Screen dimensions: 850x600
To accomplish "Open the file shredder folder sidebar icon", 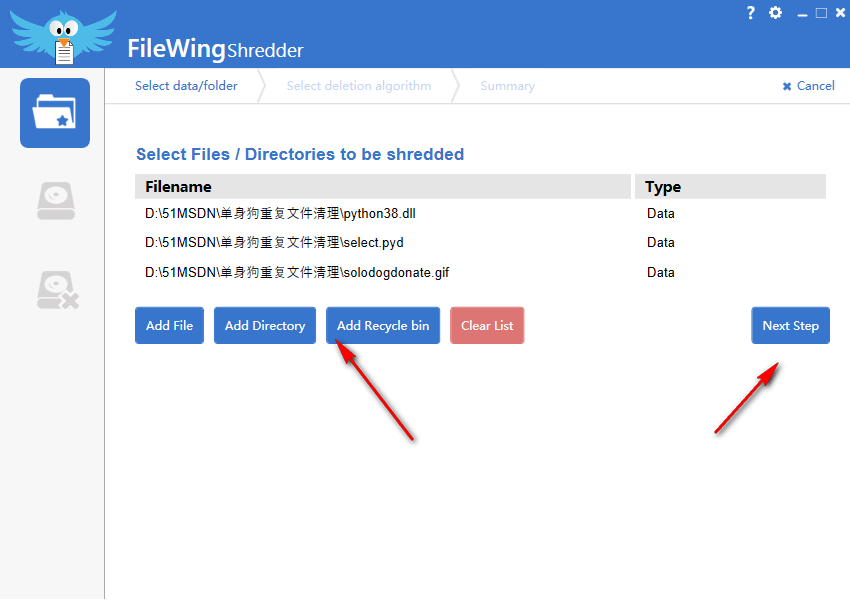I will point(54,113).
